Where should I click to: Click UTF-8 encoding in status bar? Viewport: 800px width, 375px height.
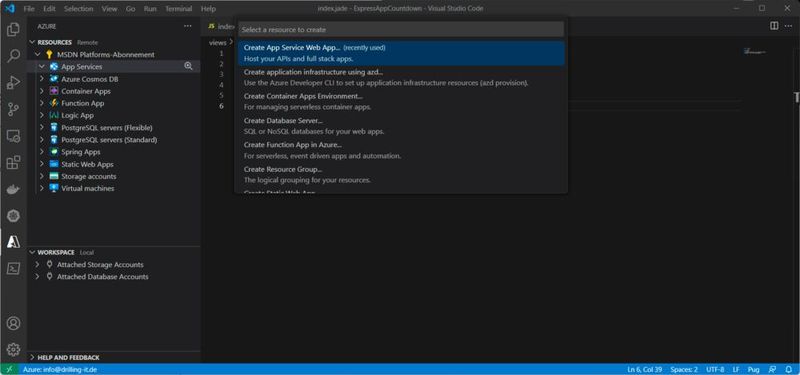pos(715,369)
